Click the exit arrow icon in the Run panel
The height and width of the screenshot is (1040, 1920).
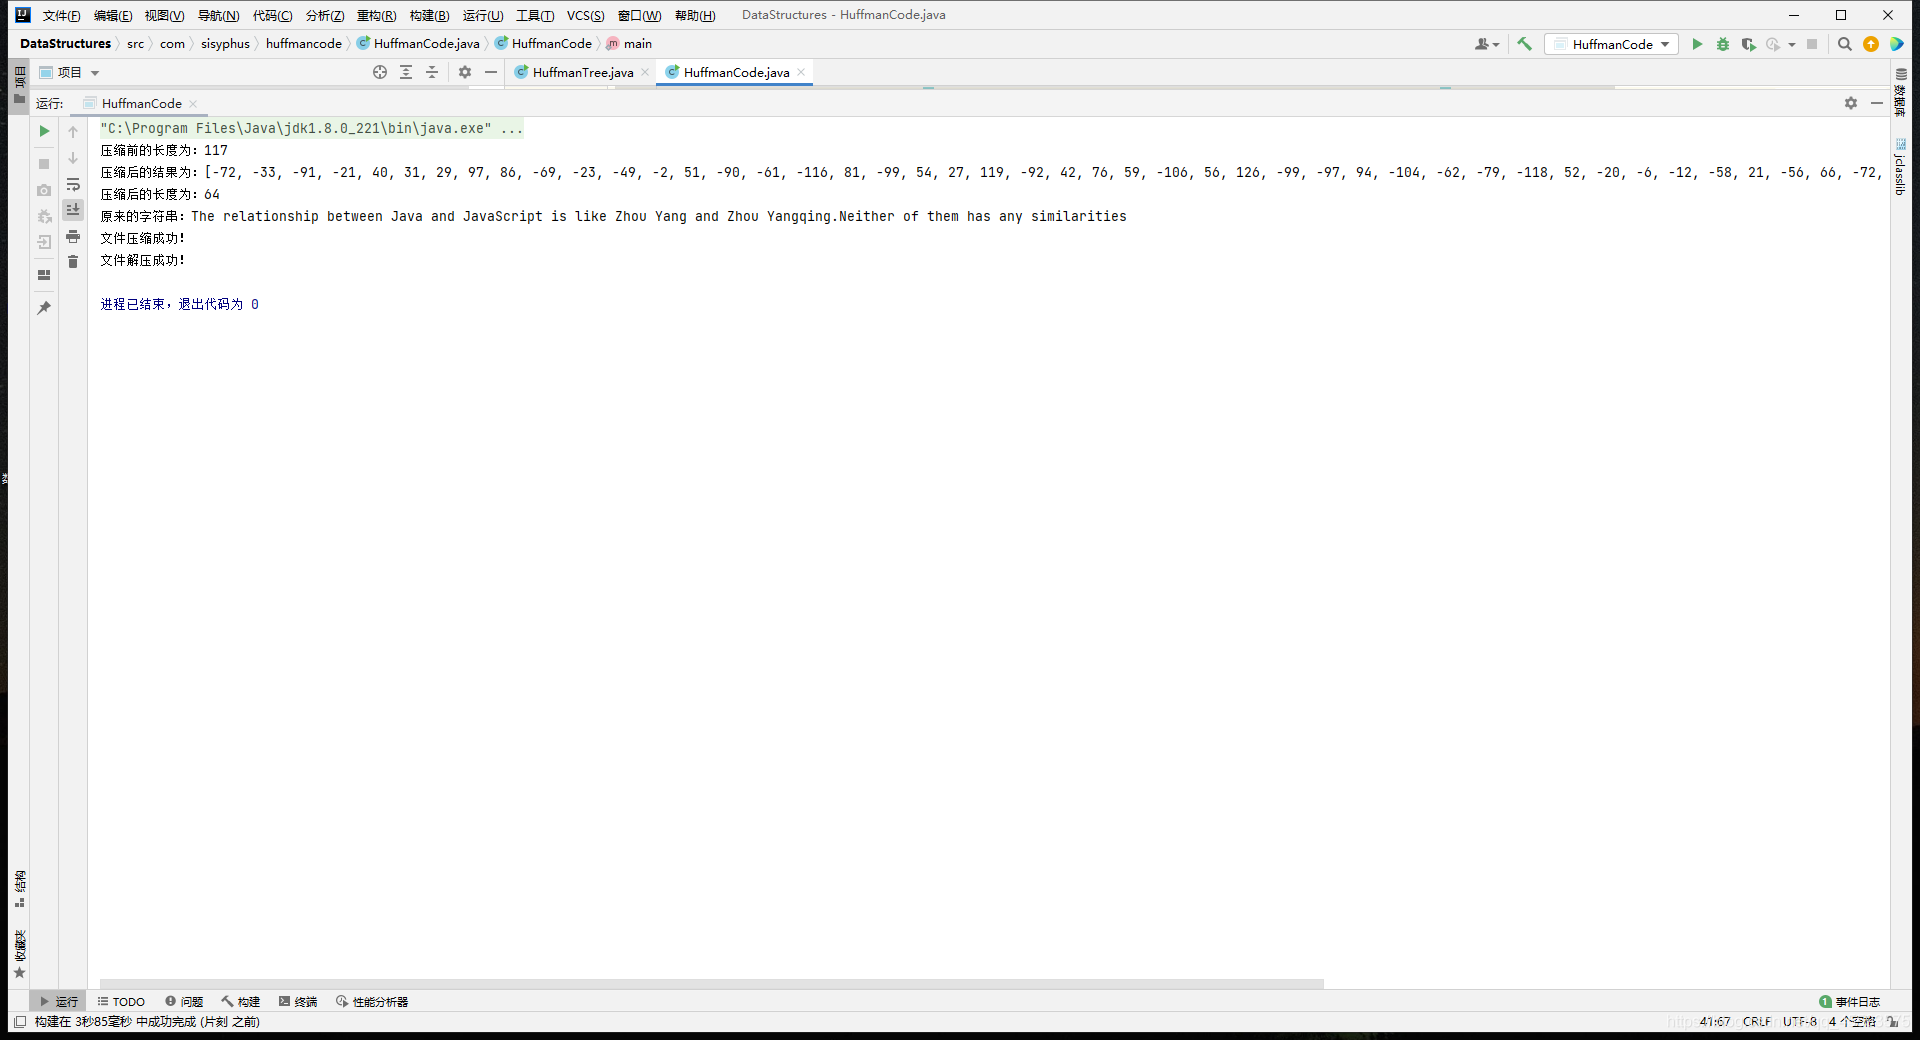pyautogui.click(x=44, y=242)
